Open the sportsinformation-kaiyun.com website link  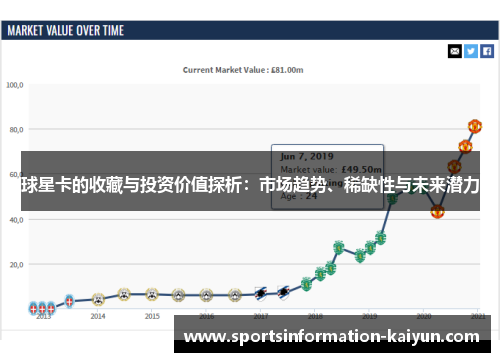332,336
